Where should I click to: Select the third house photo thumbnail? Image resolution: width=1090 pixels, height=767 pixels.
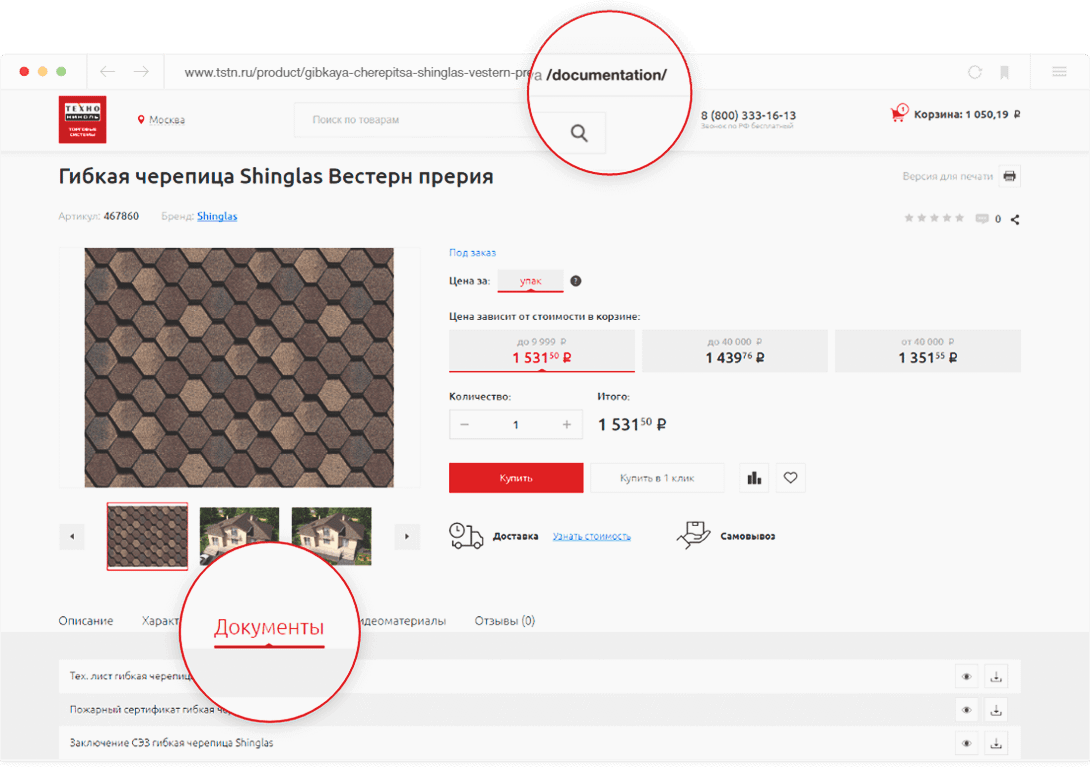click(x=332, y=536)
